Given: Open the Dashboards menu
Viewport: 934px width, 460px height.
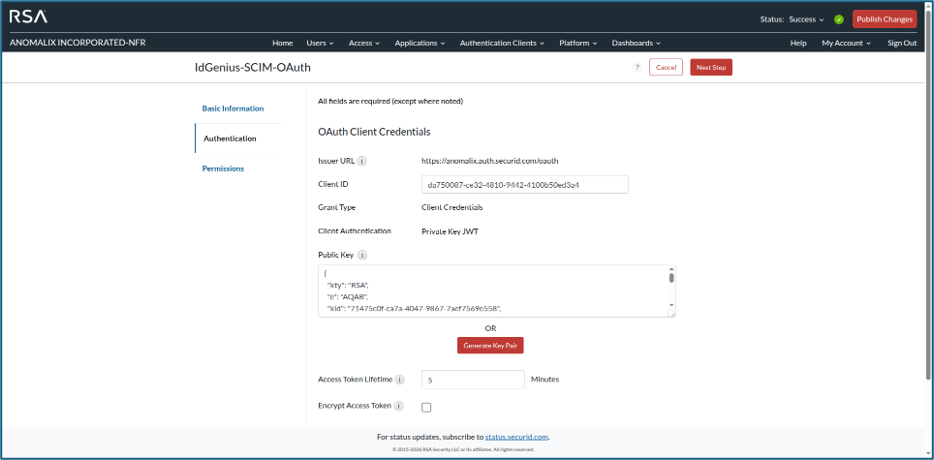Looking at the screenshot, I should (636, 43).
